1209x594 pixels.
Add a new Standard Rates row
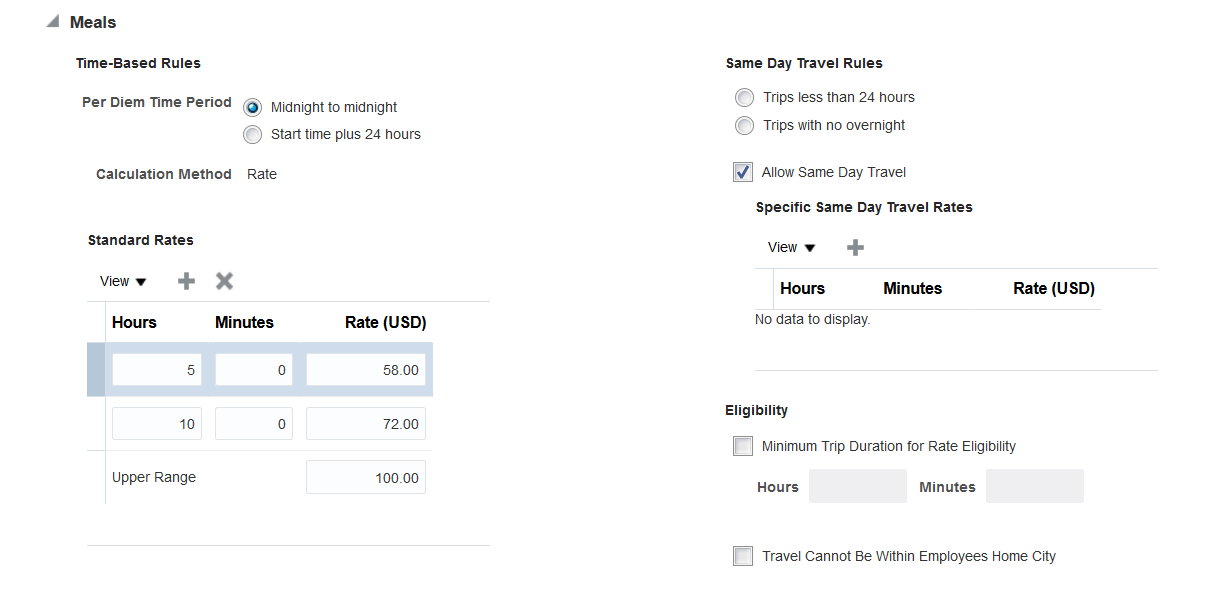tap(186, 281)
